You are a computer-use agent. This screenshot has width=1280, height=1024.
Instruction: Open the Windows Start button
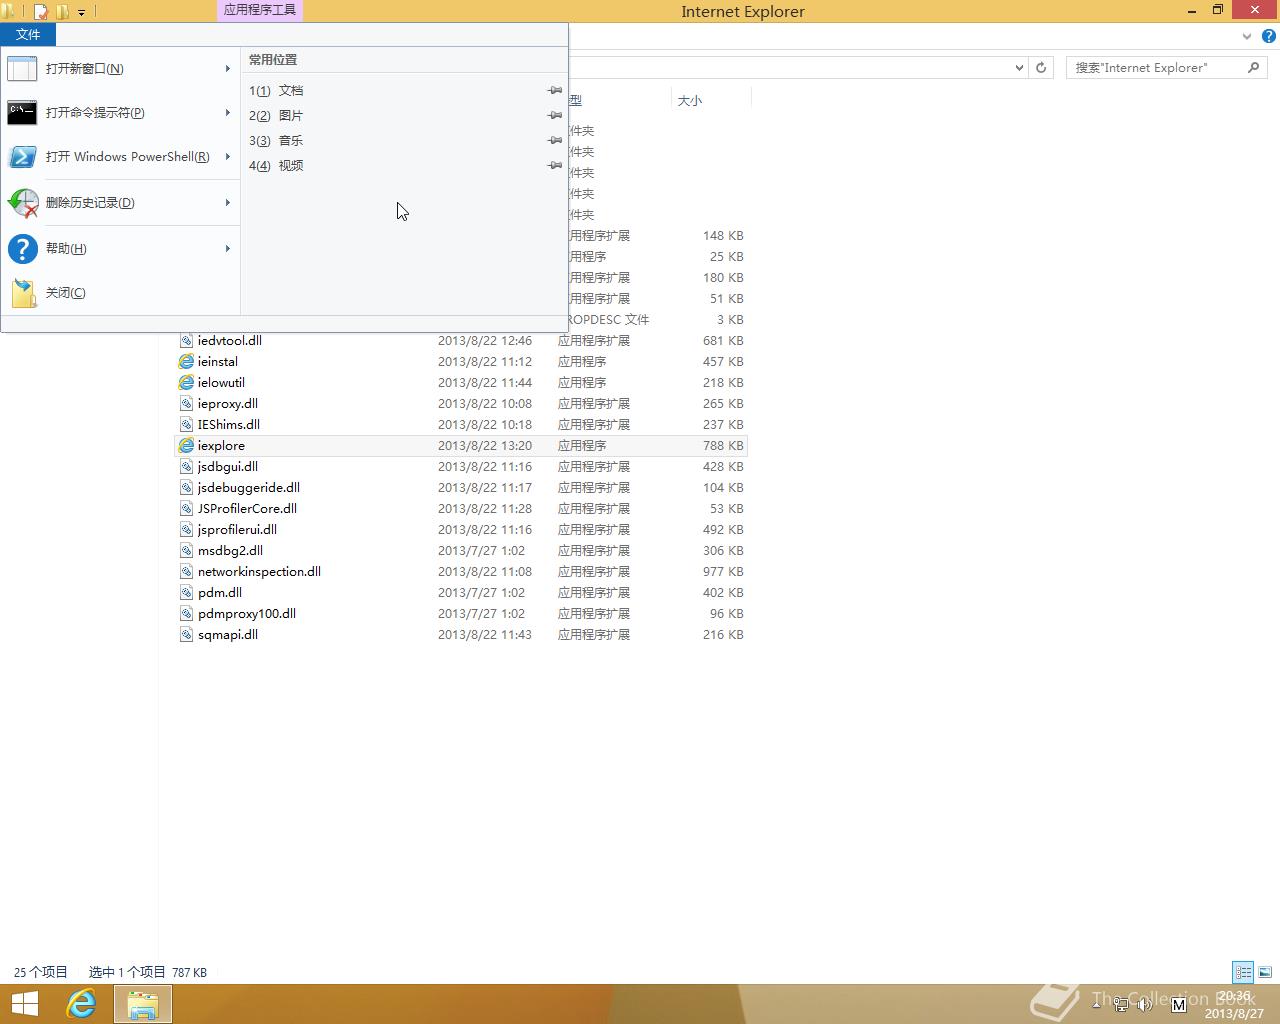pos(24,1004)
